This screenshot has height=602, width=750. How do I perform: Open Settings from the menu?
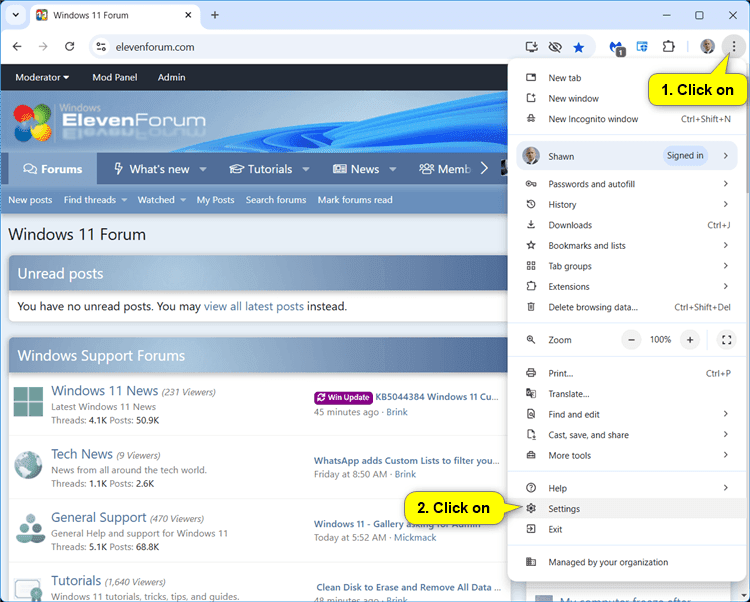[x=627, y=508]
